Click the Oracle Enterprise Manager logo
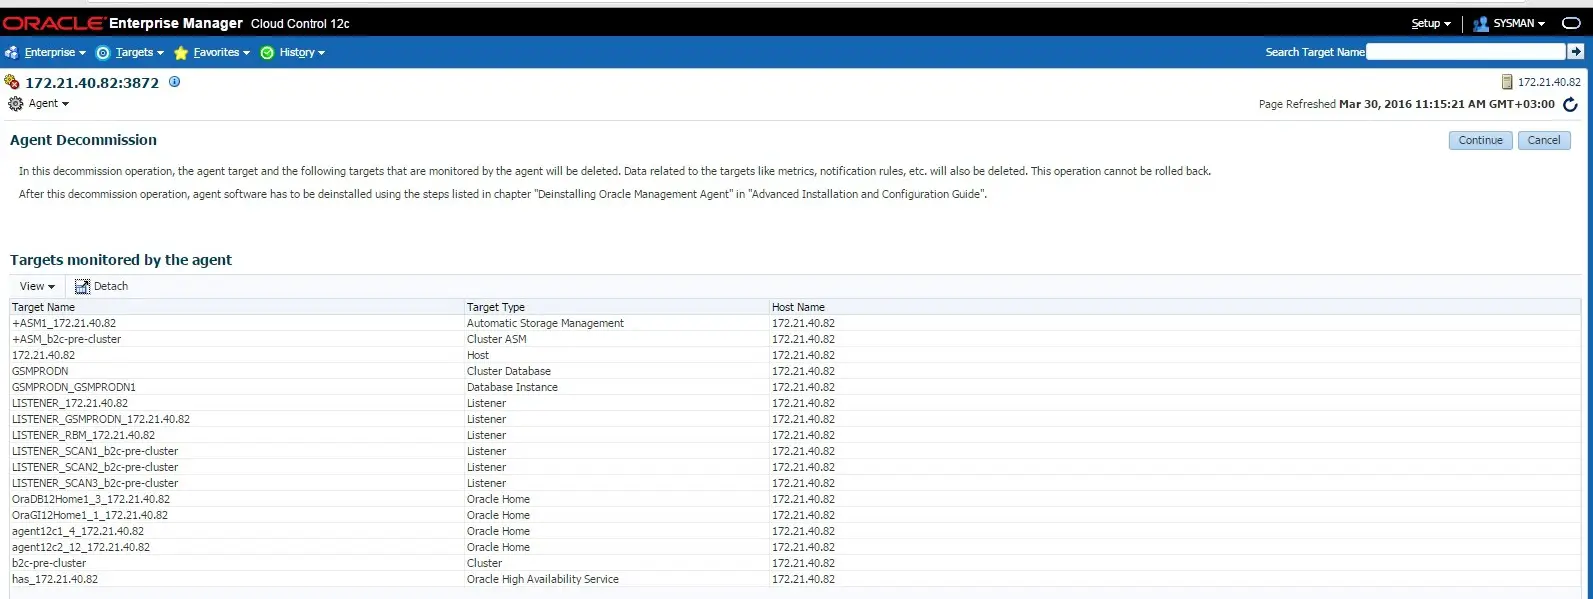The height and width of the screenshot is (599, 1593). (x=123, y=23)
